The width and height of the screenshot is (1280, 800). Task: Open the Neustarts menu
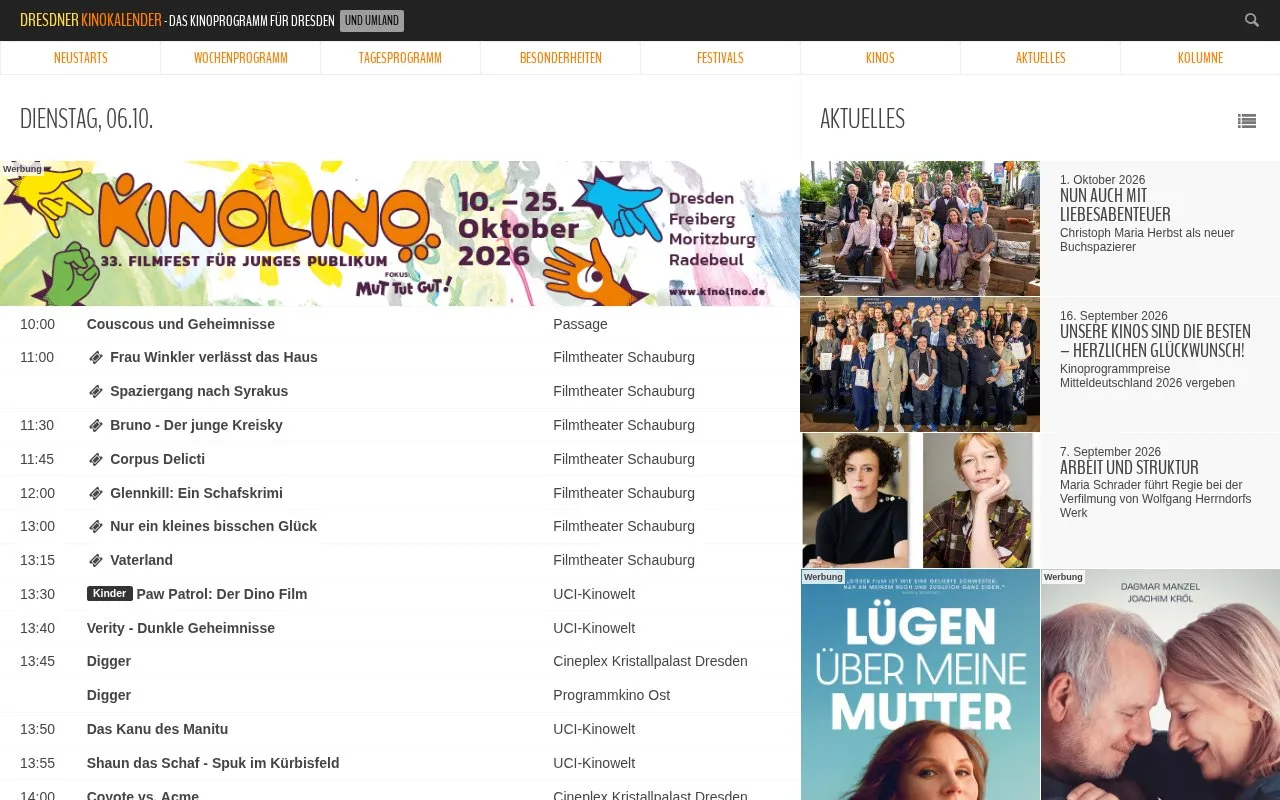[81, 58]
